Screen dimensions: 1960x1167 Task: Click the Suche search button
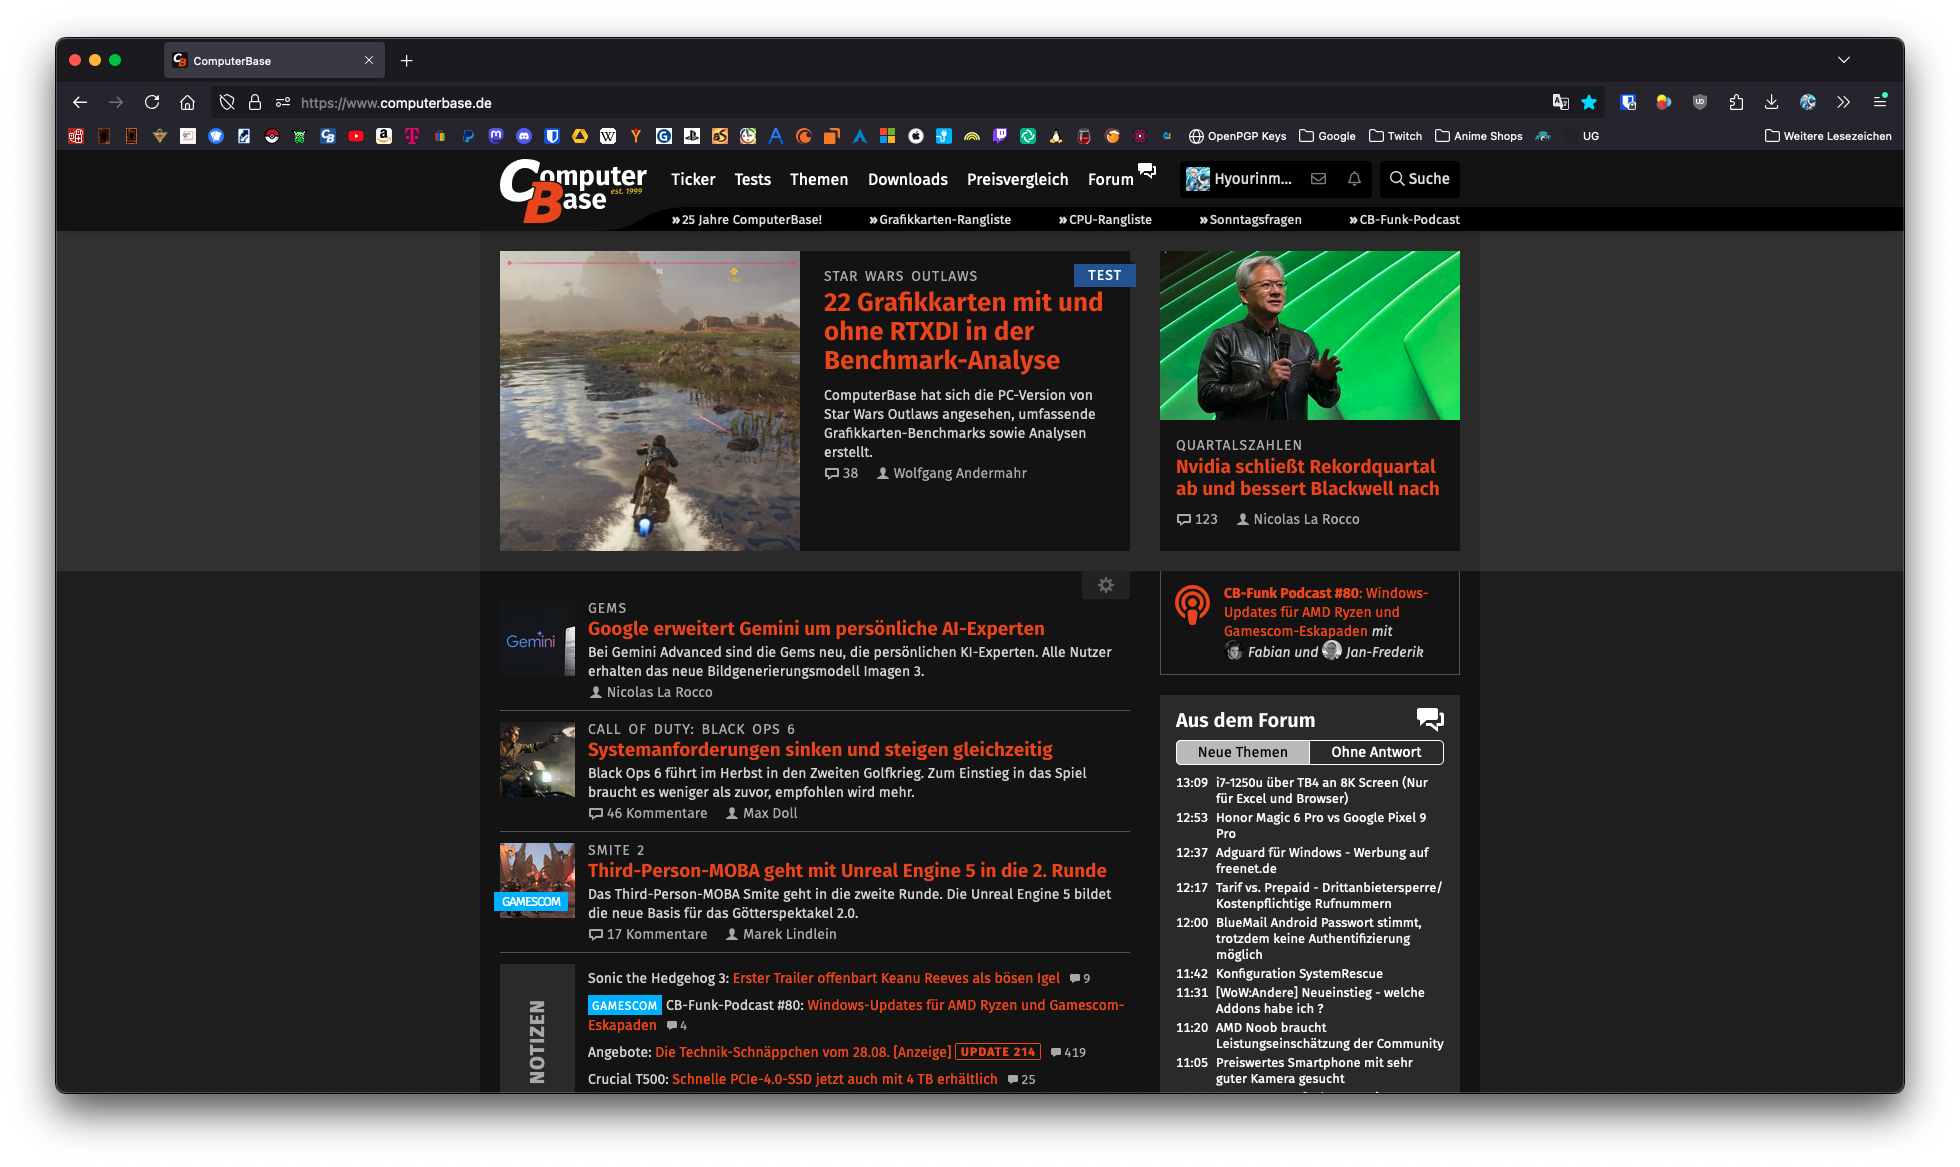pos(1419,179)
